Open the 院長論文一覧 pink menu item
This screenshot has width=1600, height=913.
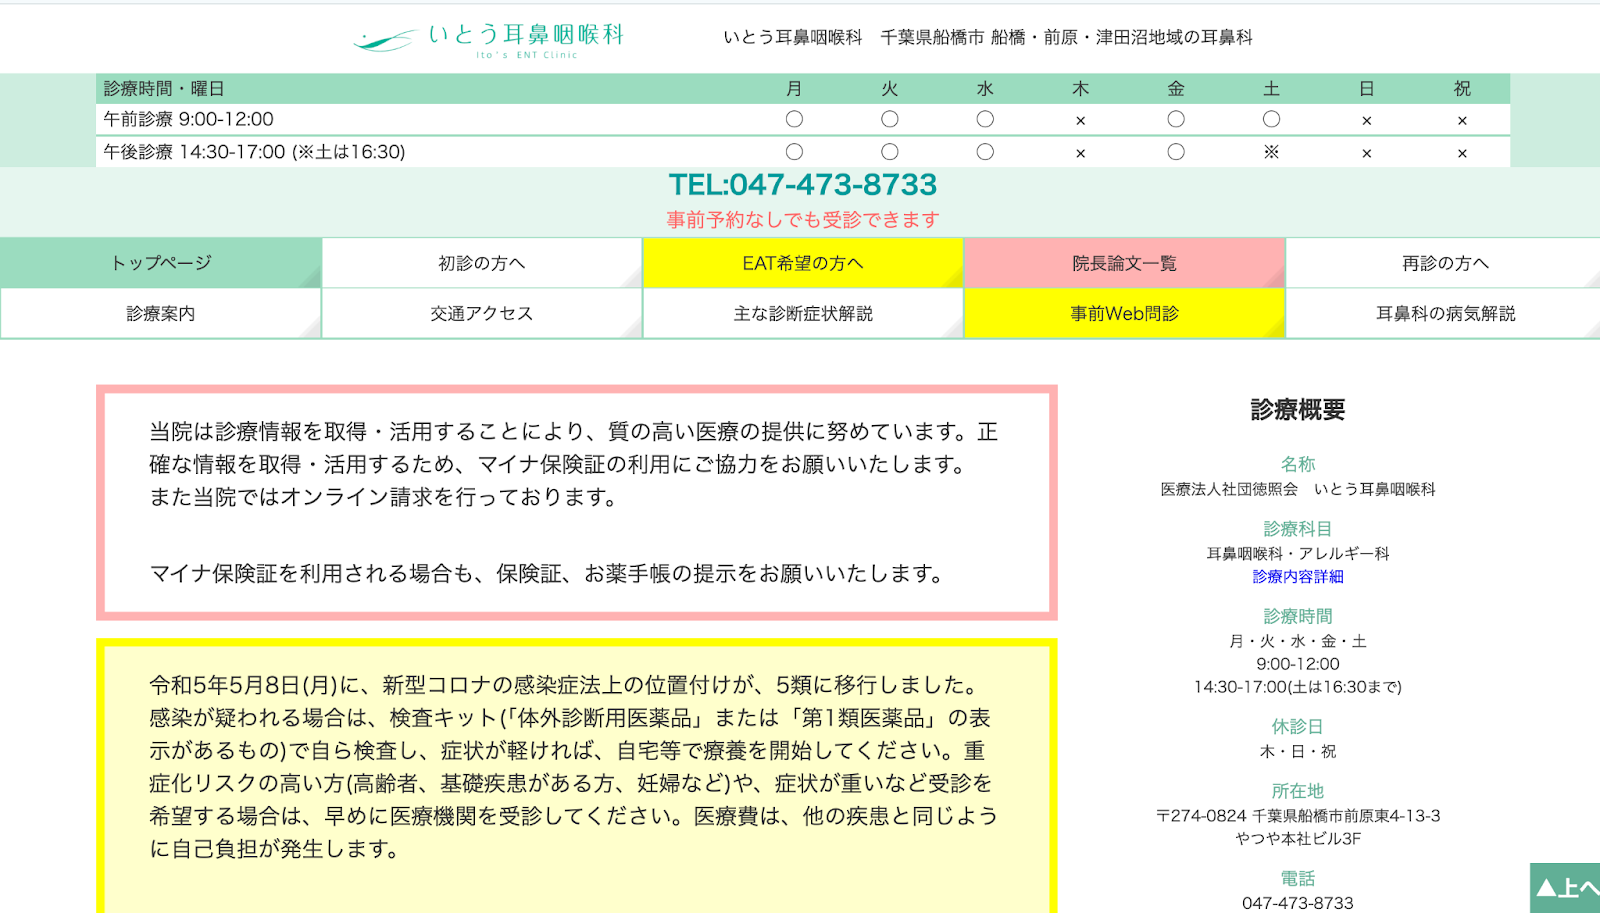[1123, 262]
